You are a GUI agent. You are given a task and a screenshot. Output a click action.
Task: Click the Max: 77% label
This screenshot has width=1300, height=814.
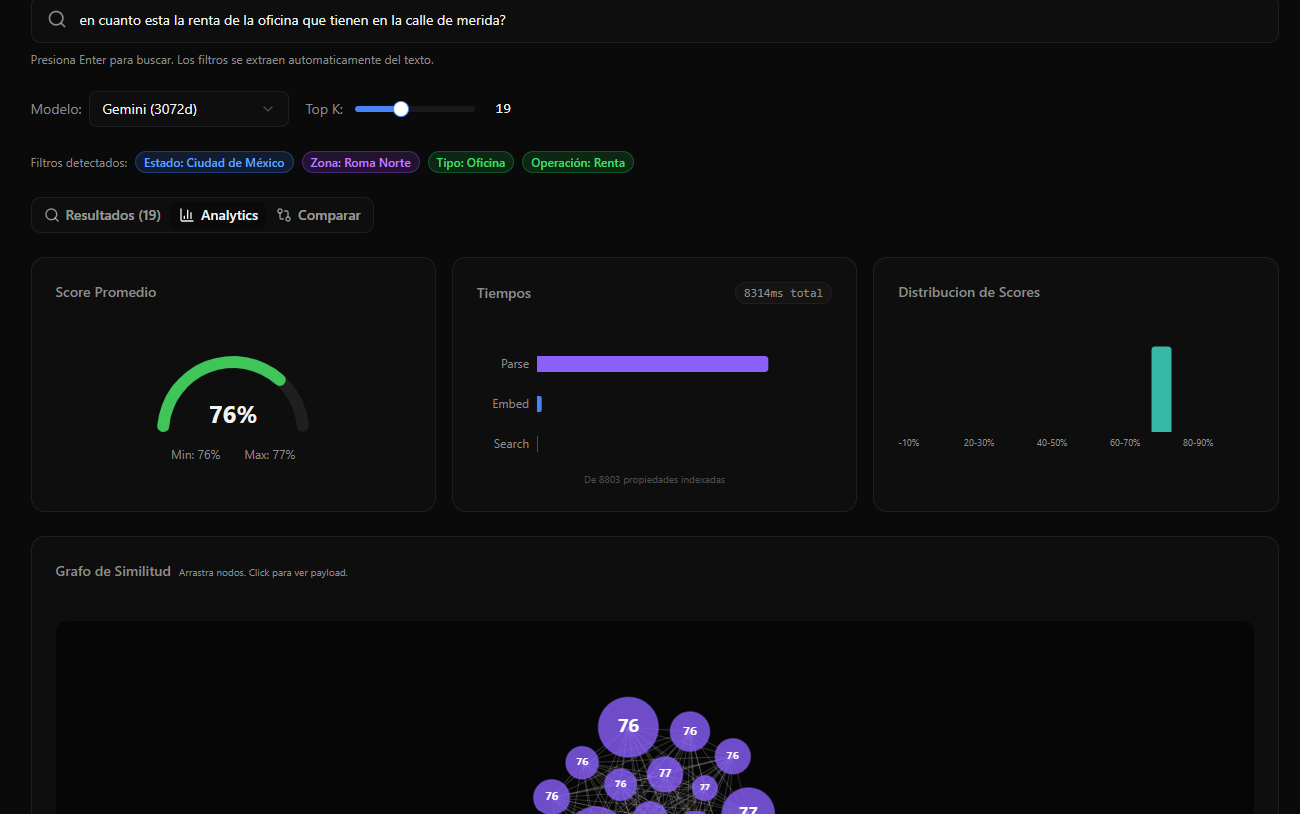[270, 455]
